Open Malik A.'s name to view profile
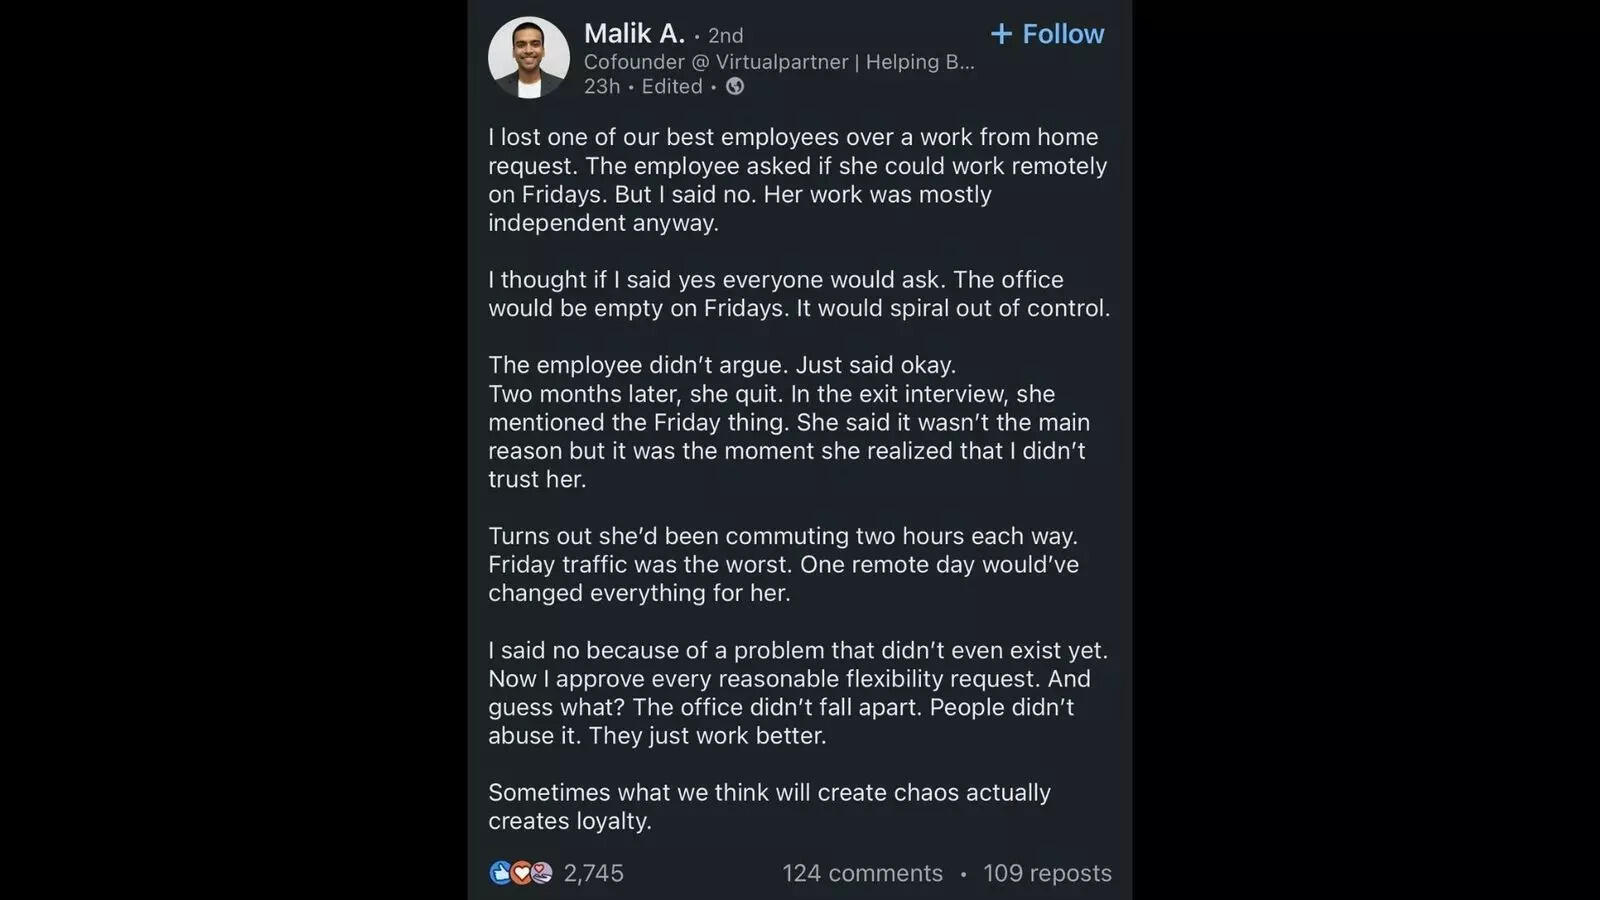 point(633,33)
